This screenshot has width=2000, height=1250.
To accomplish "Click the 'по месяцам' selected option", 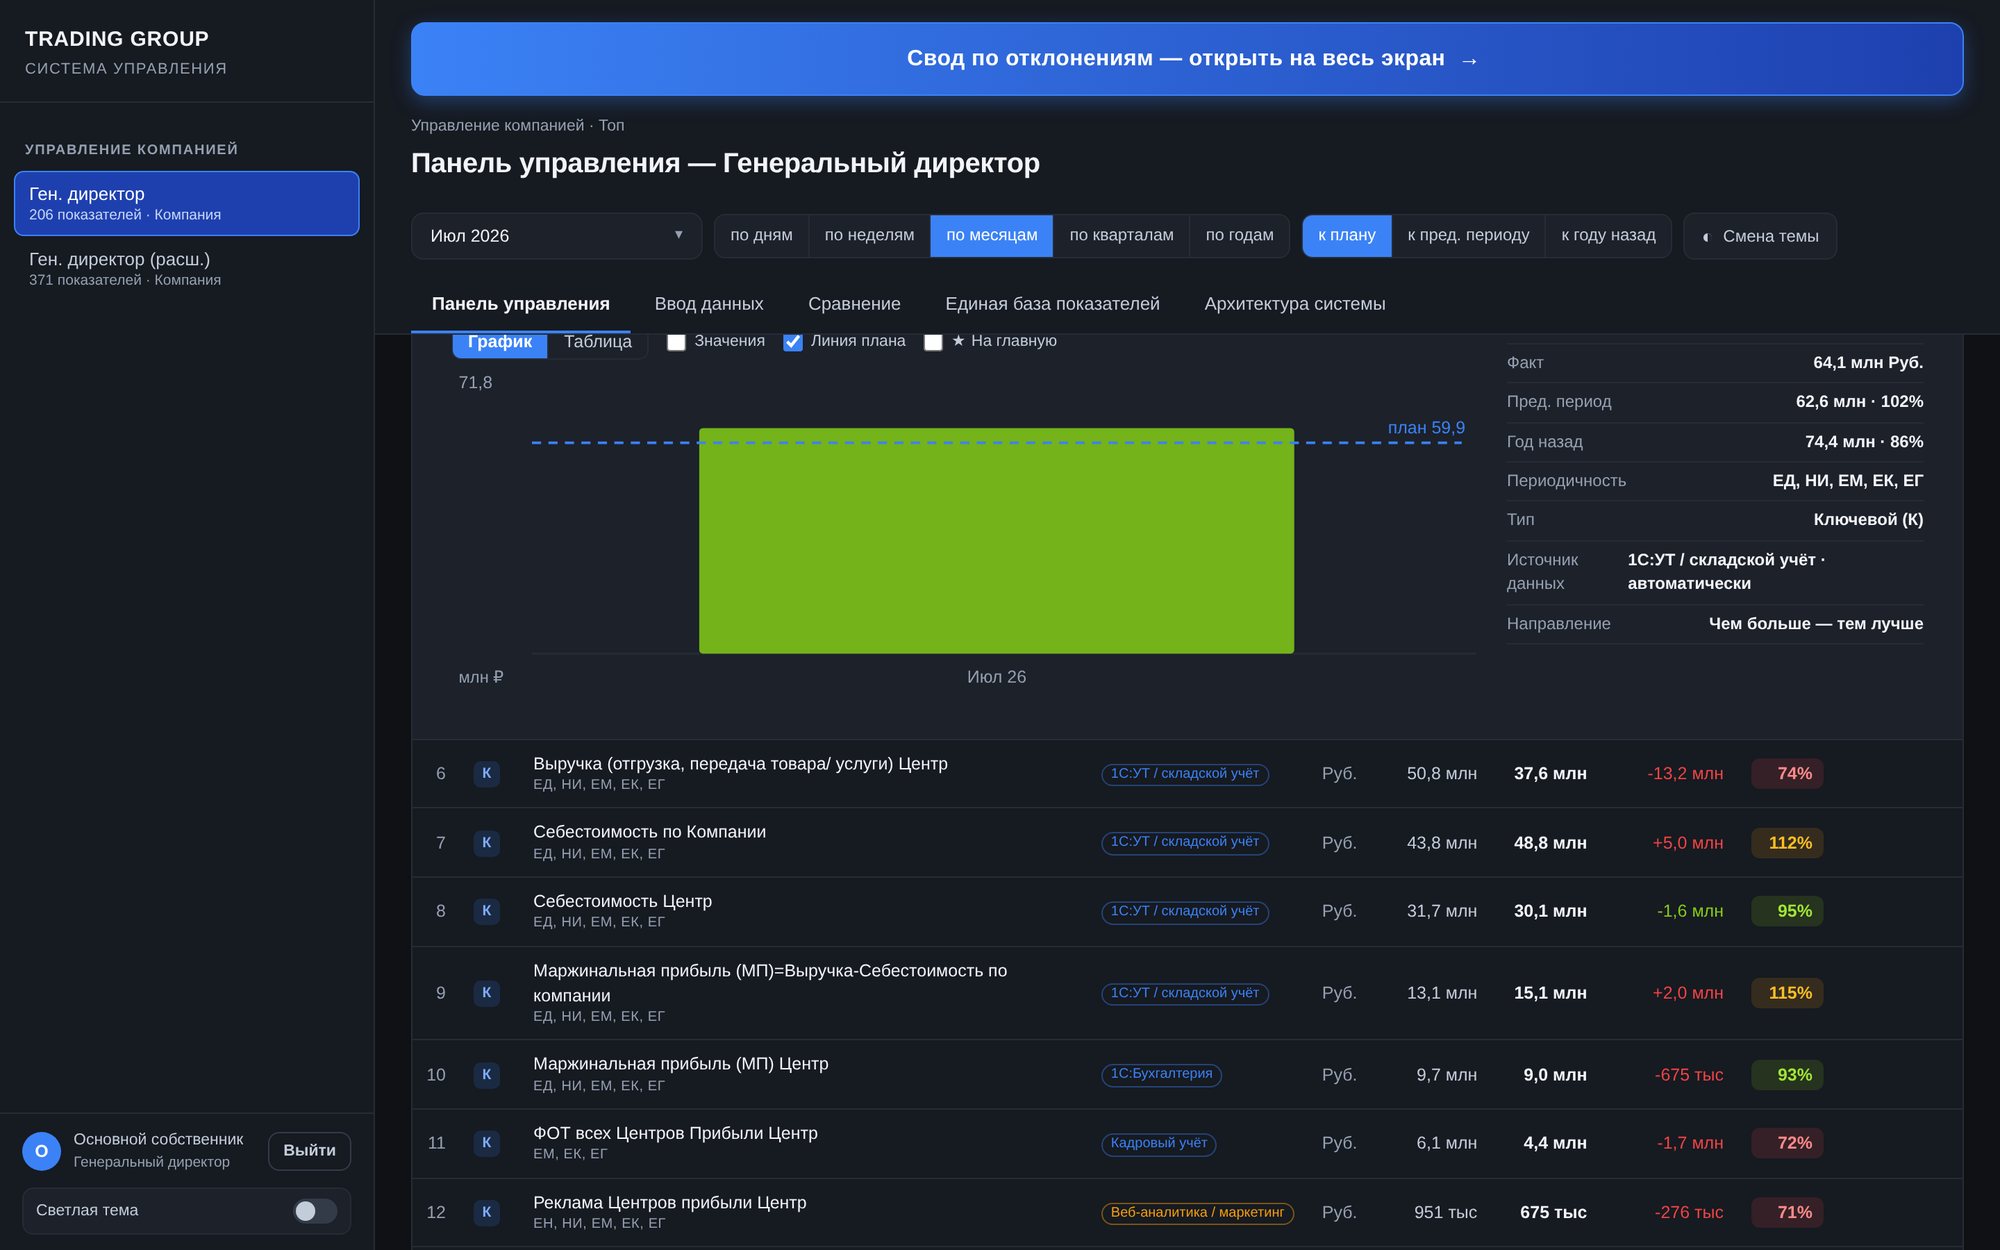I will coord(992,236).
